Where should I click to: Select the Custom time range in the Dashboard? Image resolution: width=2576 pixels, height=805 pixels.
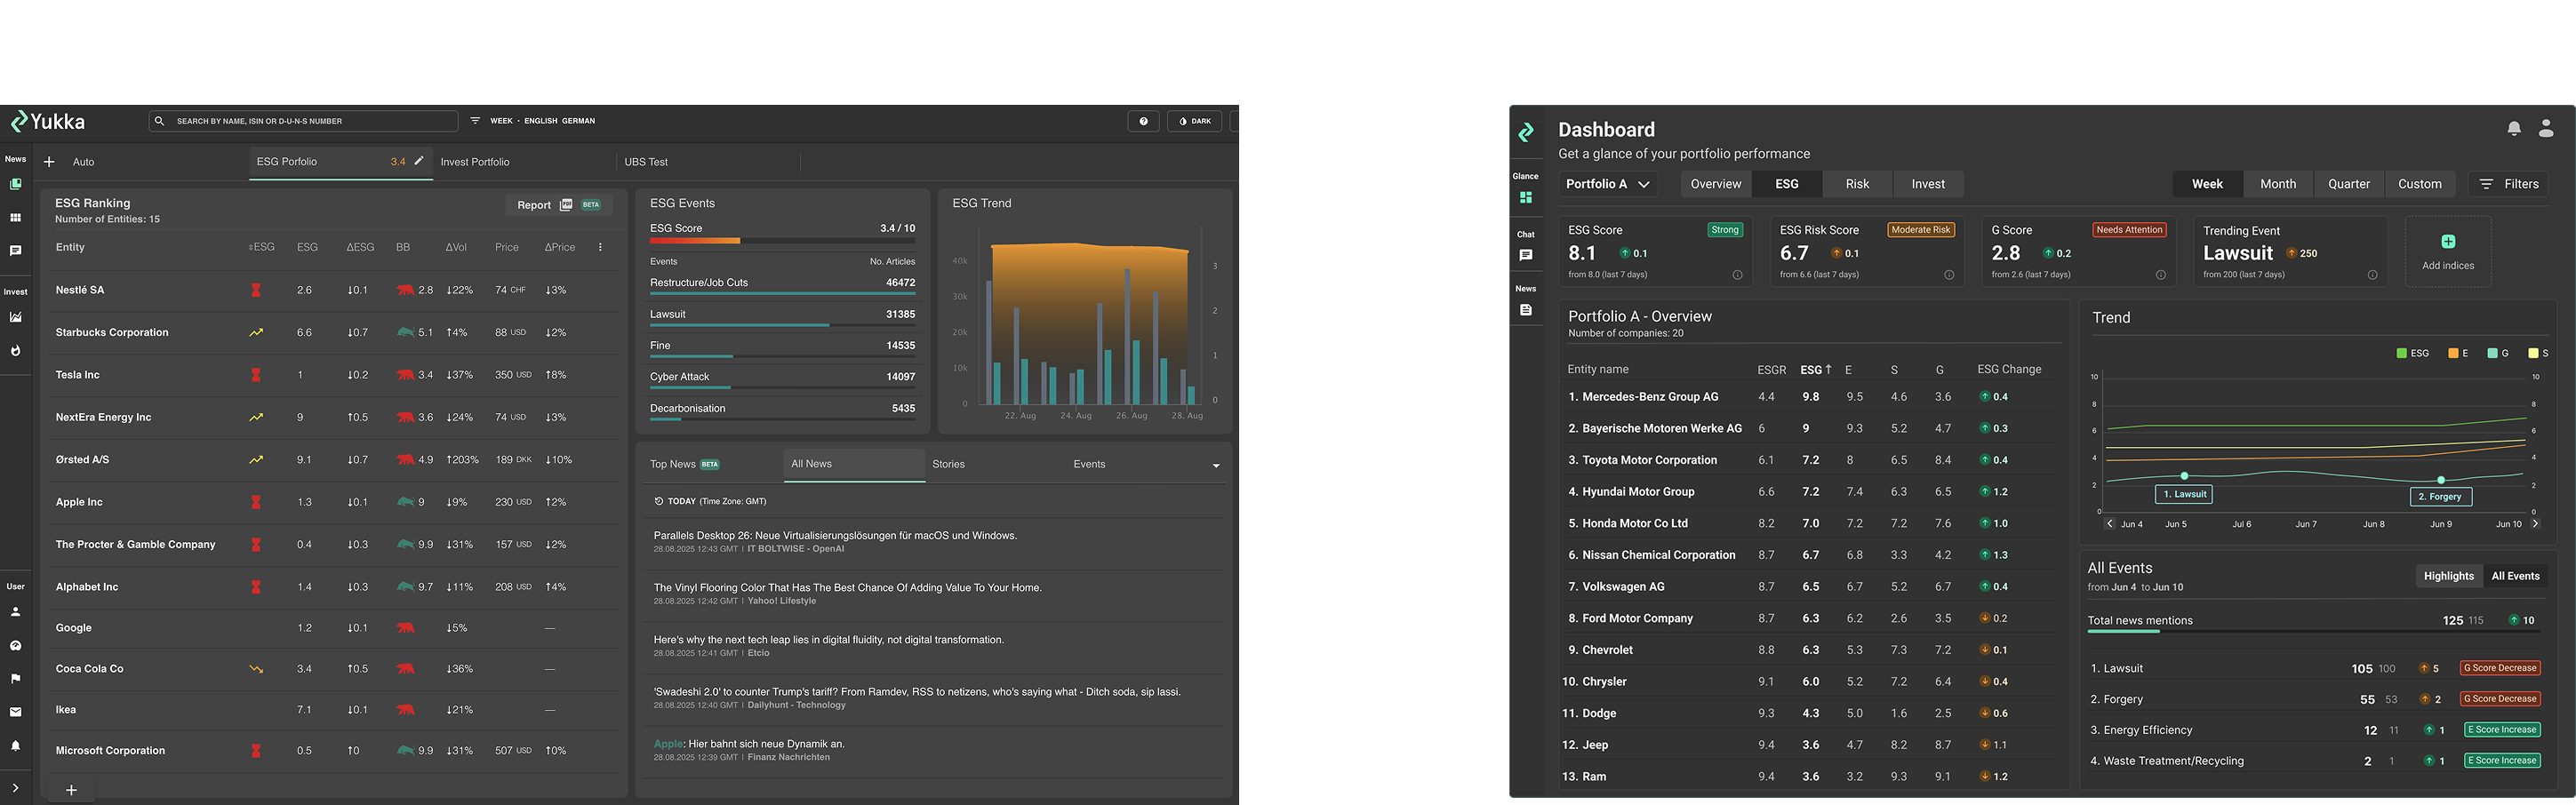coord(2419,184)
